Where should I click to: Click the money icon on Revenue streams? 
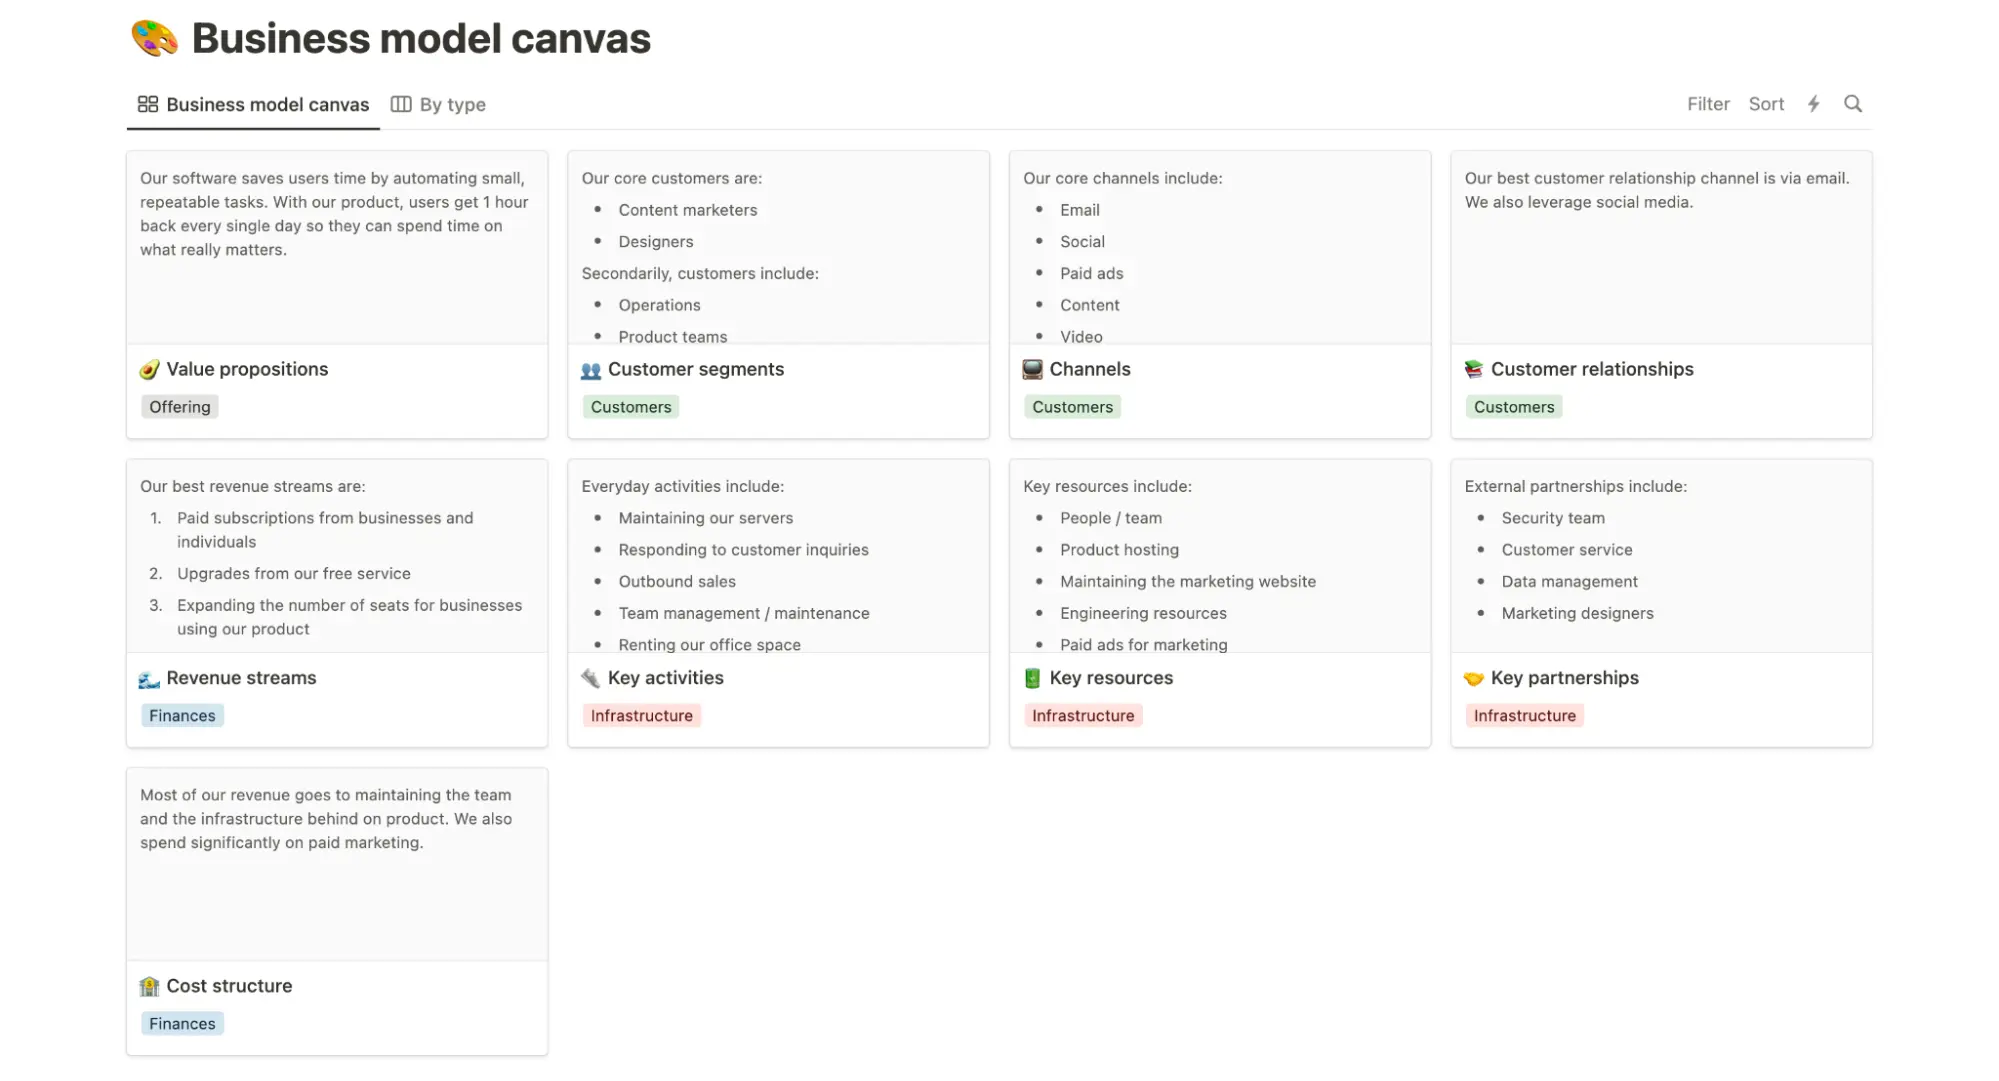(x=149, y=677)
